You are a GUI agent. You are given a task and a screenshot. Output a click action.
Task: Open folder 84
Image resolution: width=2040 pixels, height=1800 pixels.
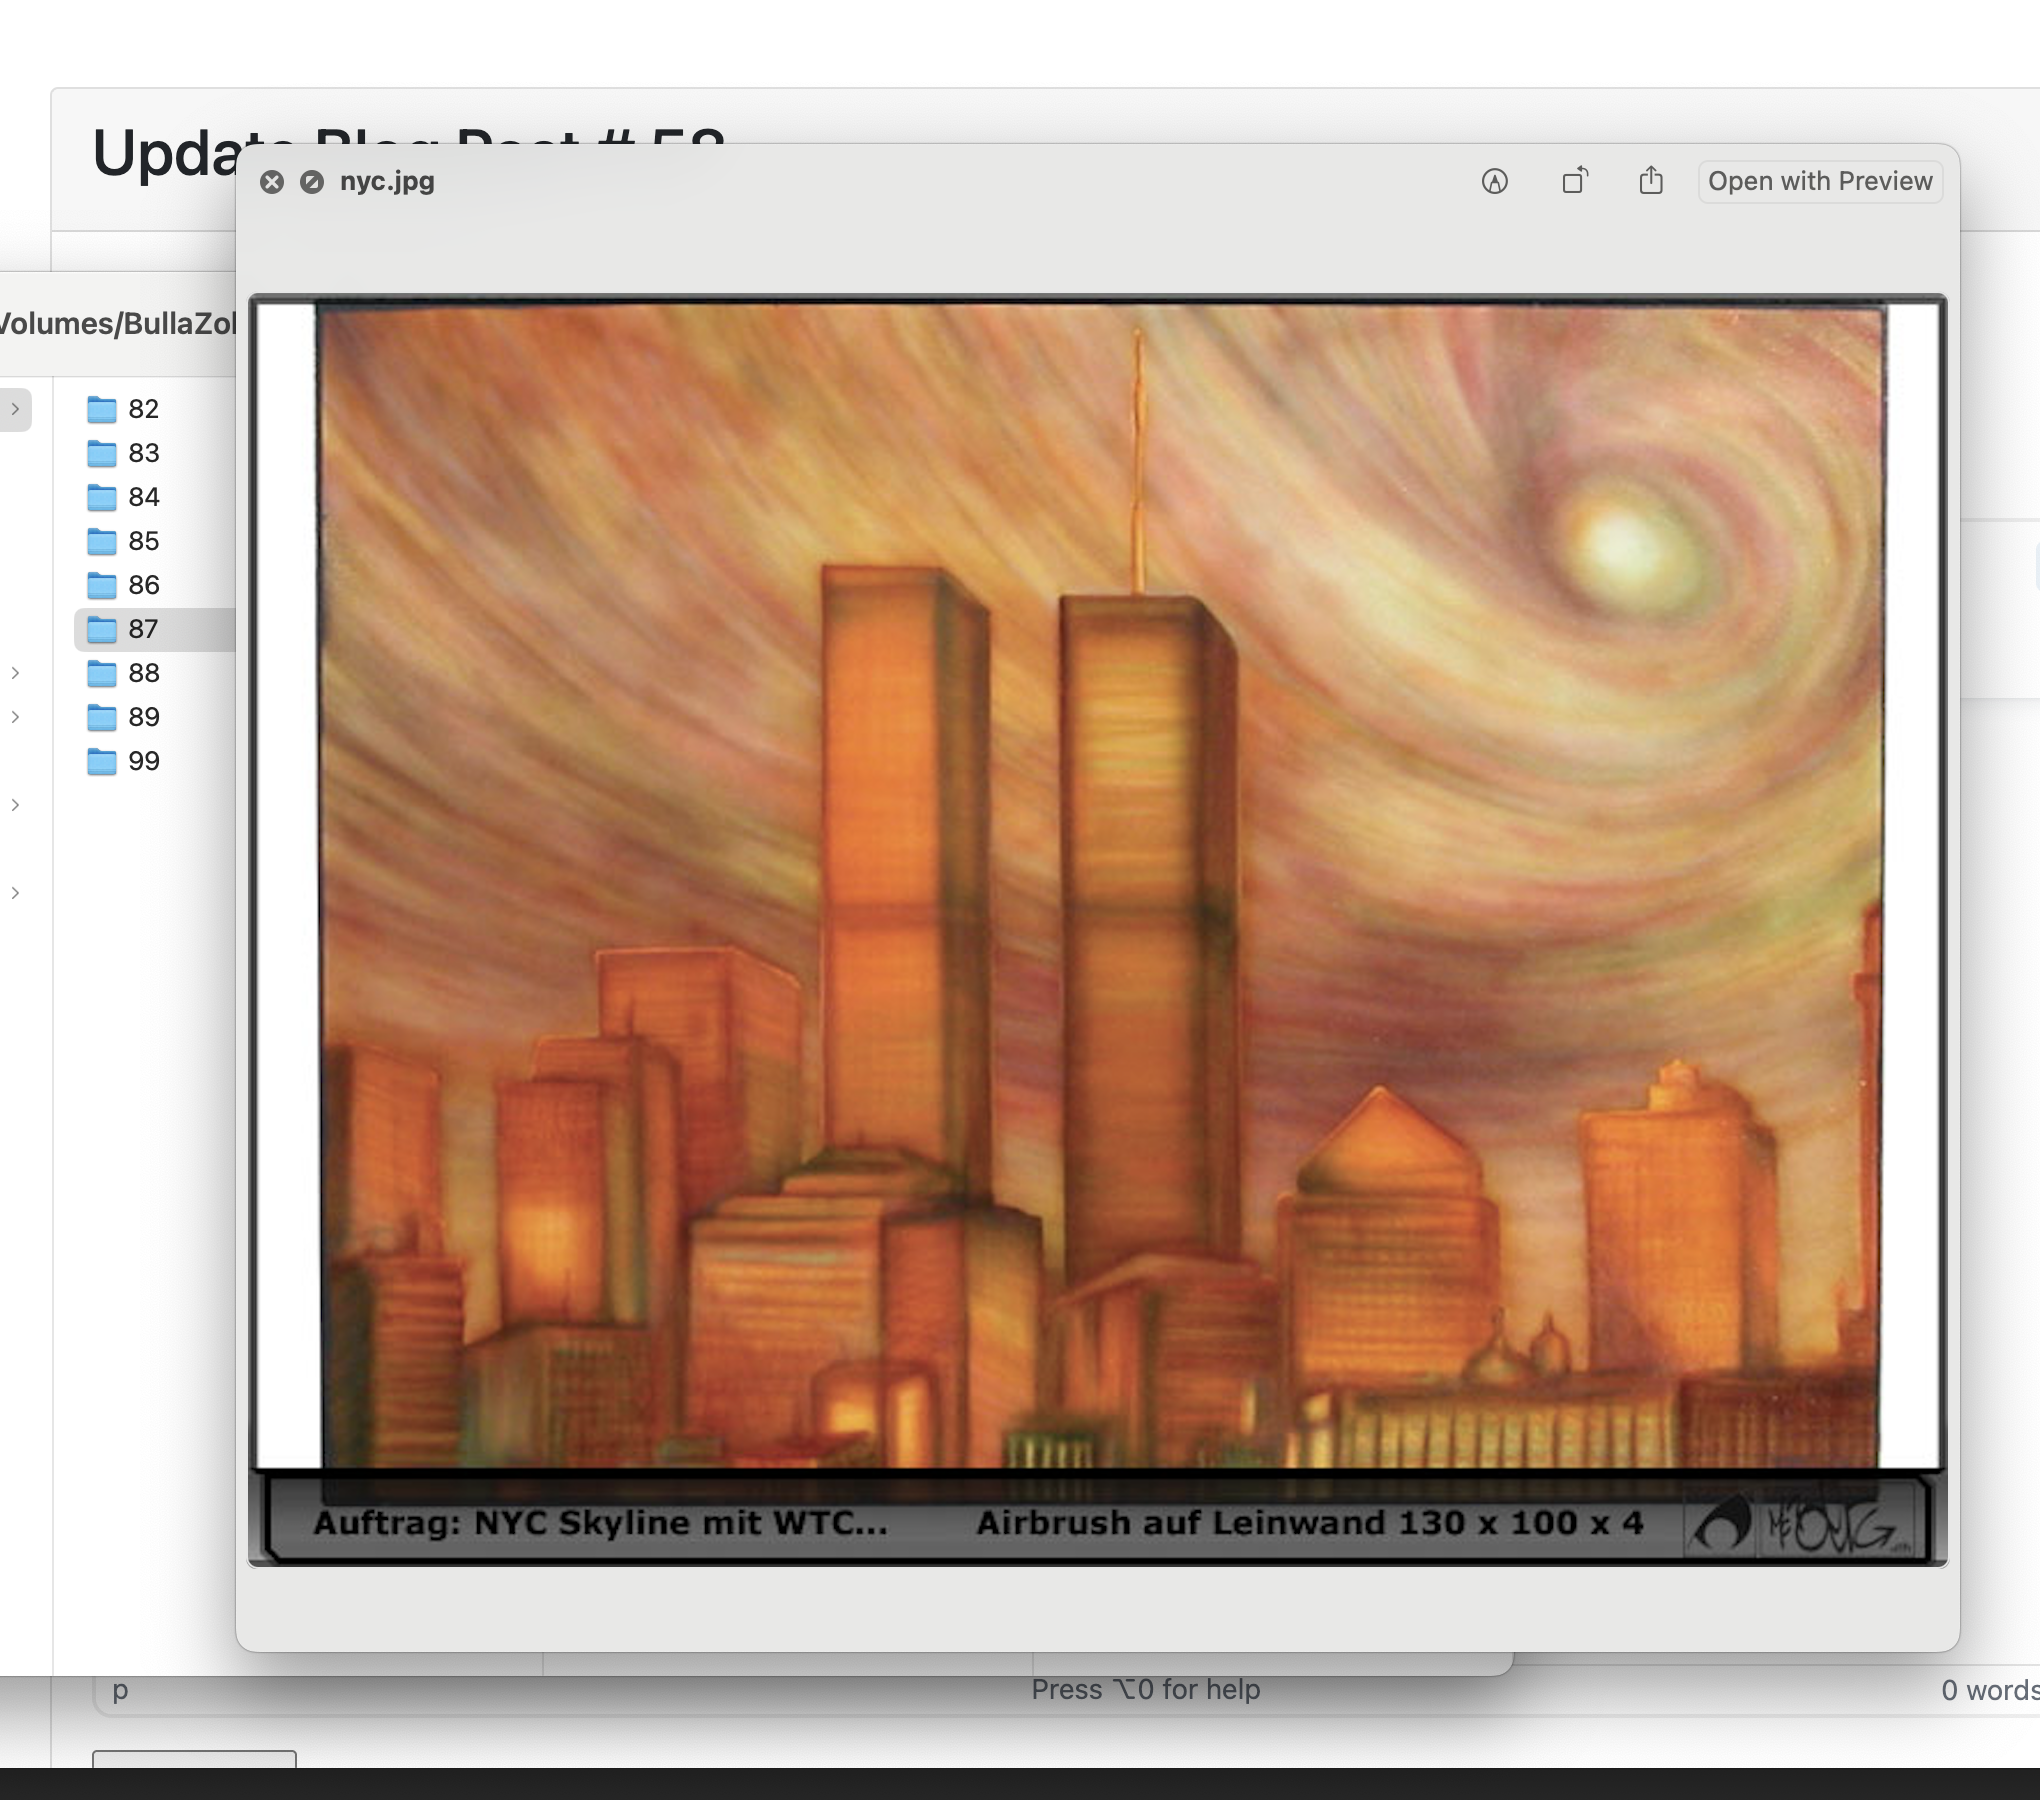pos(143,497)
